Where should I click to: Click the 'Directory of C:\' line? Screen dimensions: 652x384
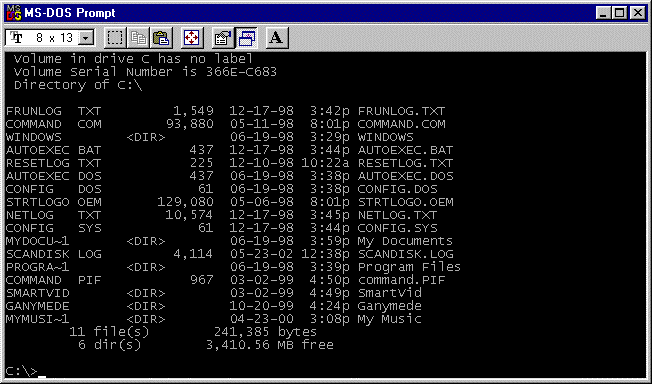[x=78, y=85]
